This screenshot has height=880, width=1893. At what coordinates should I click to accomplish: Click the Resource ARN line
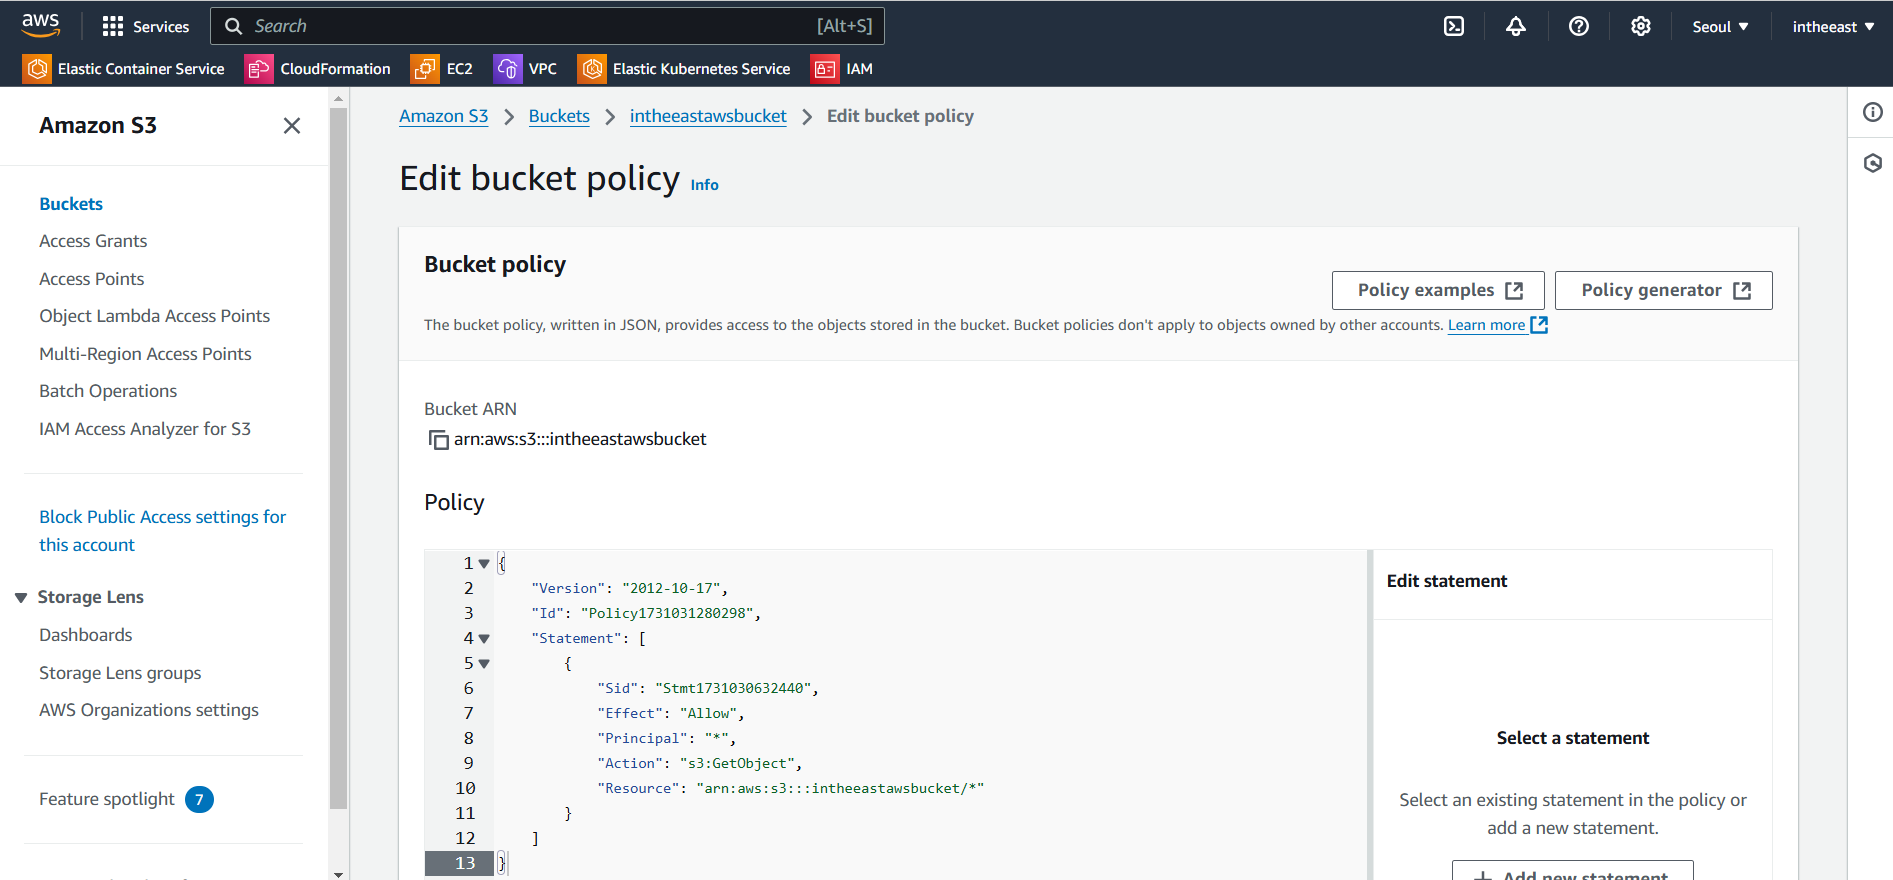pyautogui.click(x=791, y=788)
